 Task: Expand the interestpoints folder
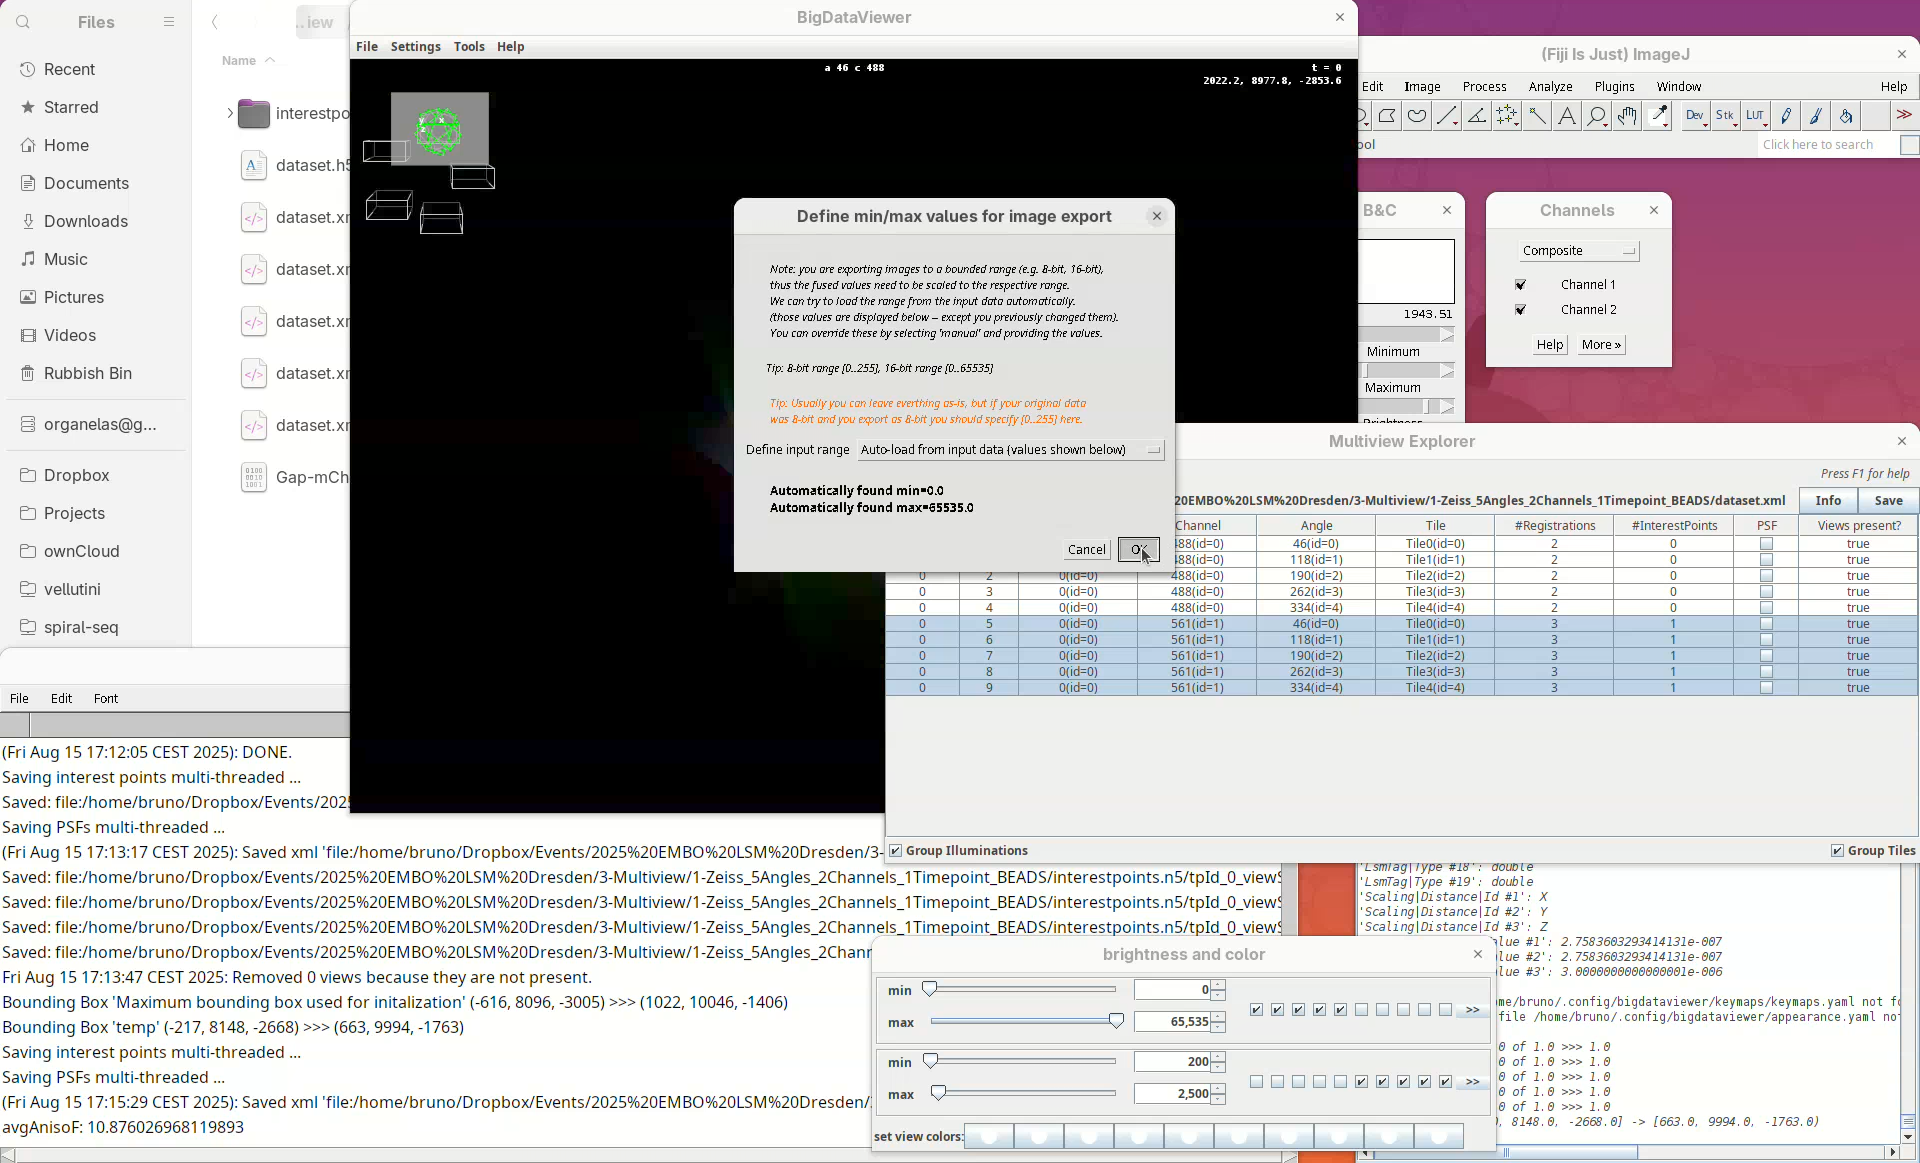coord(230,113)
